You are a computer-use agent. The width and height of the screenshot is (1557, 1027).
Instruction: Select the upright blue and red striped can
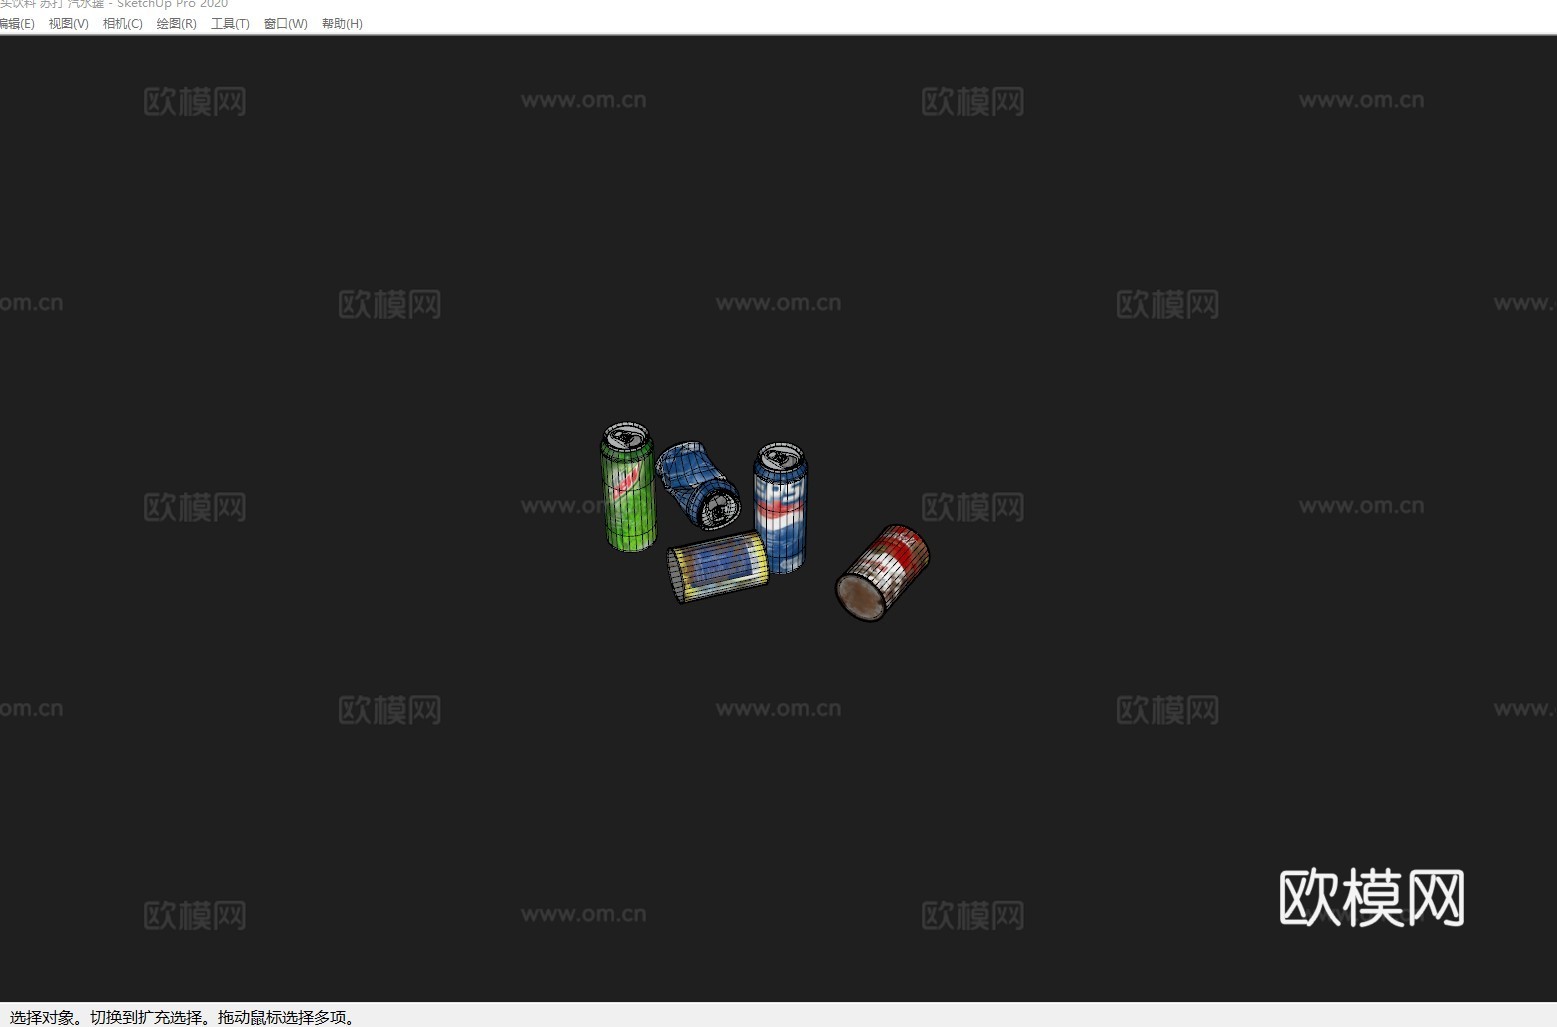(x=780, y=508)
